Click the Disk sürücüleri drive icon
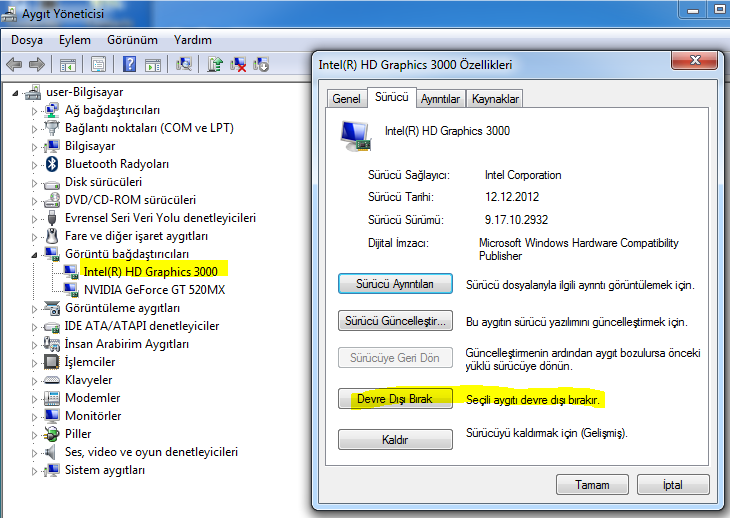Image resolution: width=730 pixels, height=518 pixels. [51, 184]
